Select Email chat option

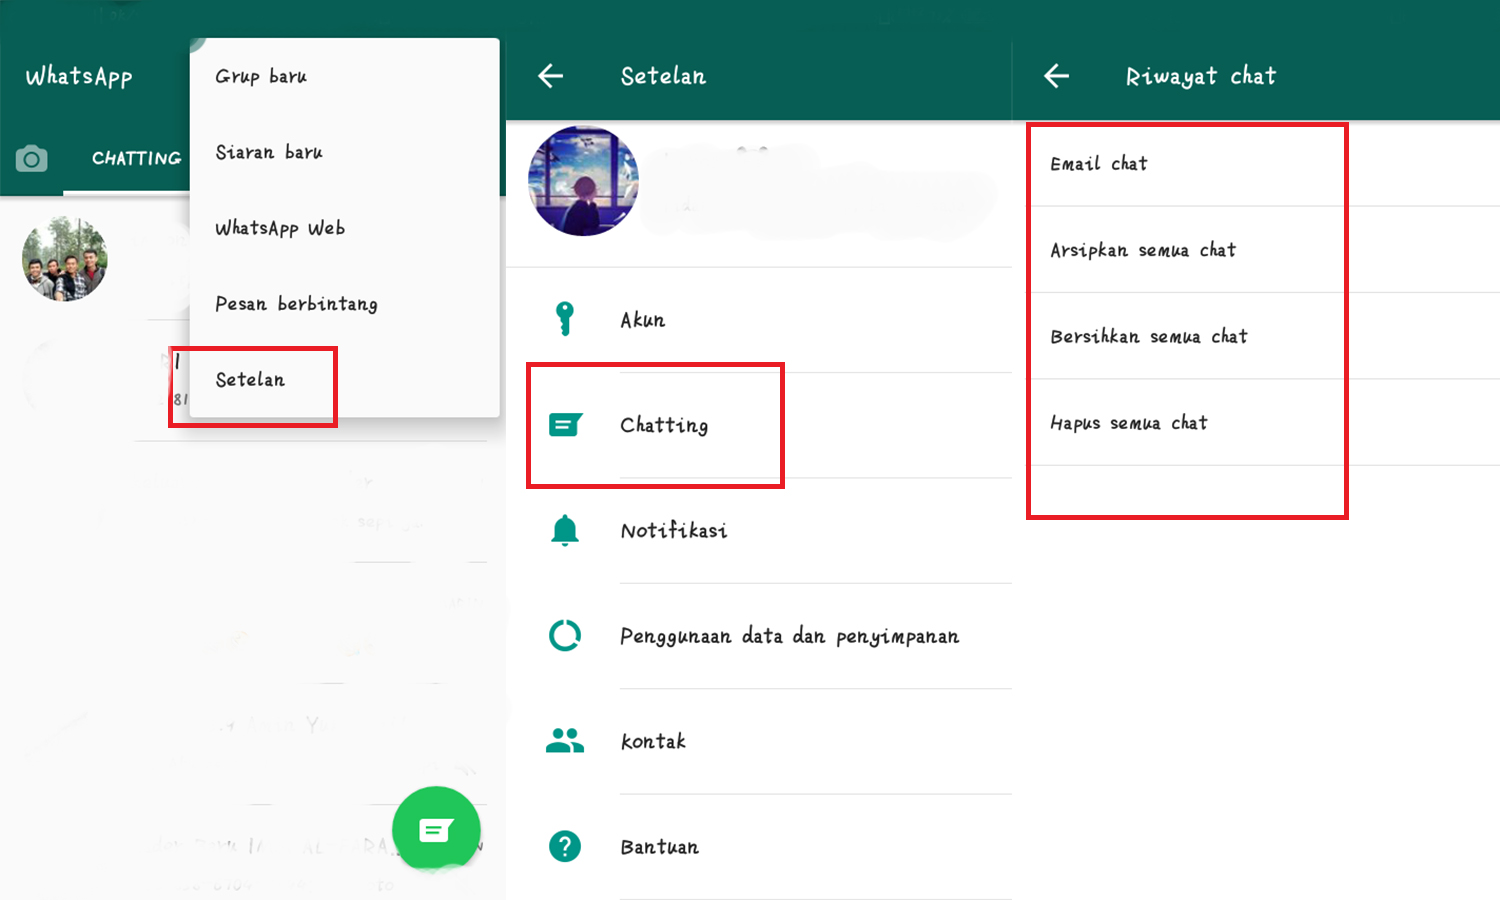[1256, 164]
